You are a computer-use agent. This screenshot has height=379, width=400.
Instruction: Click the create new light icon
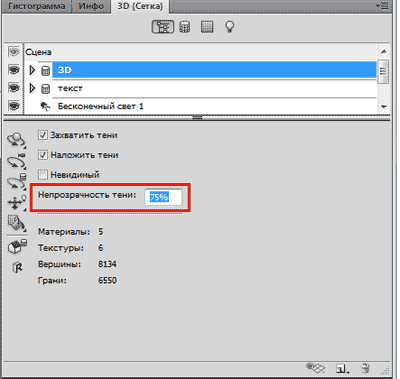[342, 368]
